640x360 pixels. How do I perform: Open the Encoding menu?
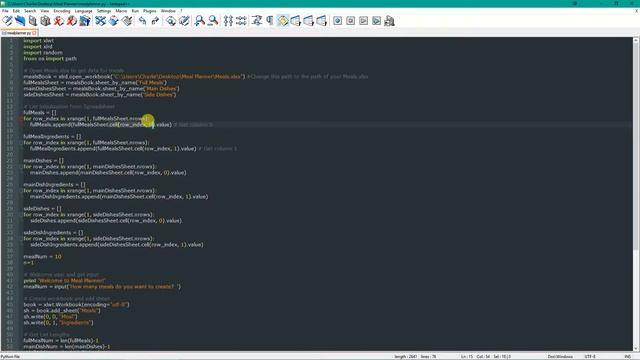click(62, 11)
